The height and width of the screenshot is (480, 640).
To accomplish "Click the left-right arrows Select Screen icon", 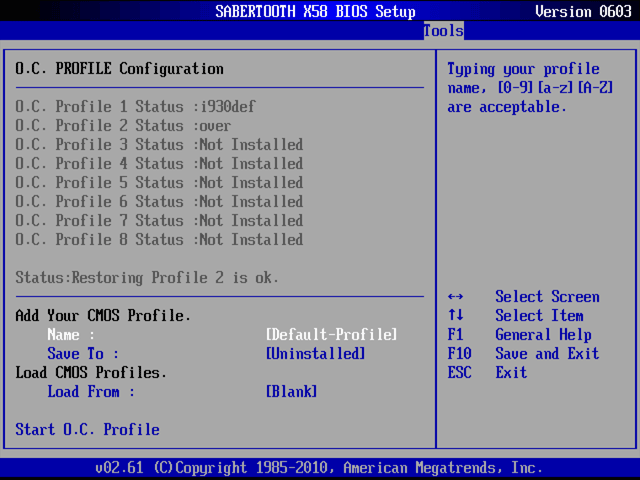I will pos(456,297).
